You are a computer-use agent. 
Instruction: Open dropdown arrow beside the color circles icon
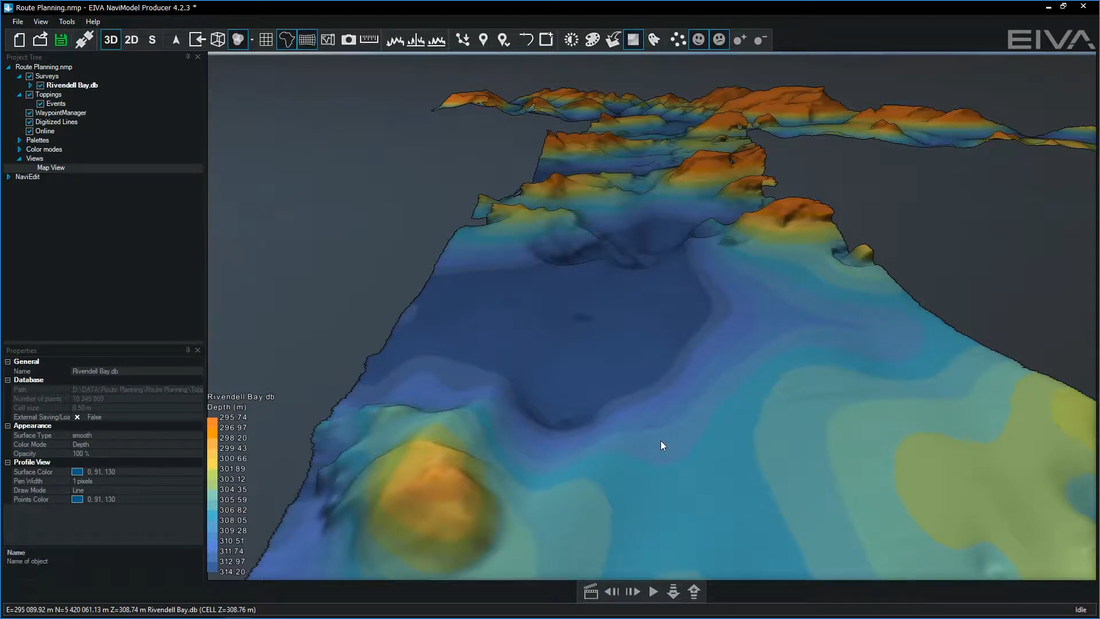point(252,40)
